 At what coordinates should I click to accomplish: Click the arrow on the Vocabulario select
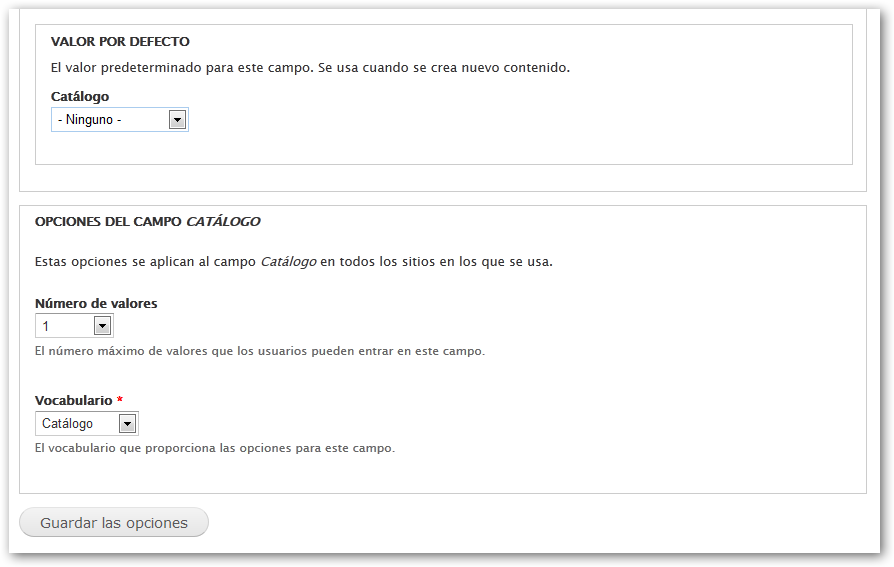click(127, 424)
